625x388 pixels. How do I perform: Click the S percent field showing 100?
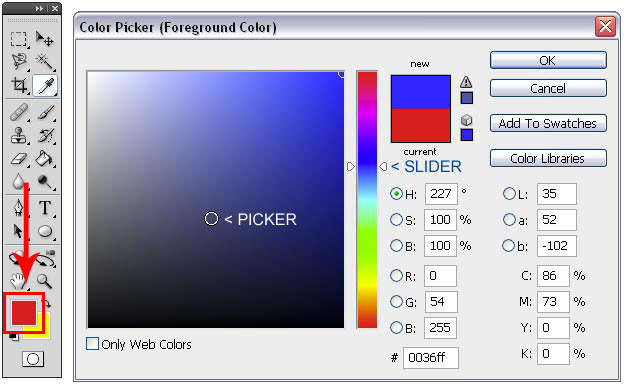(440, 220)
